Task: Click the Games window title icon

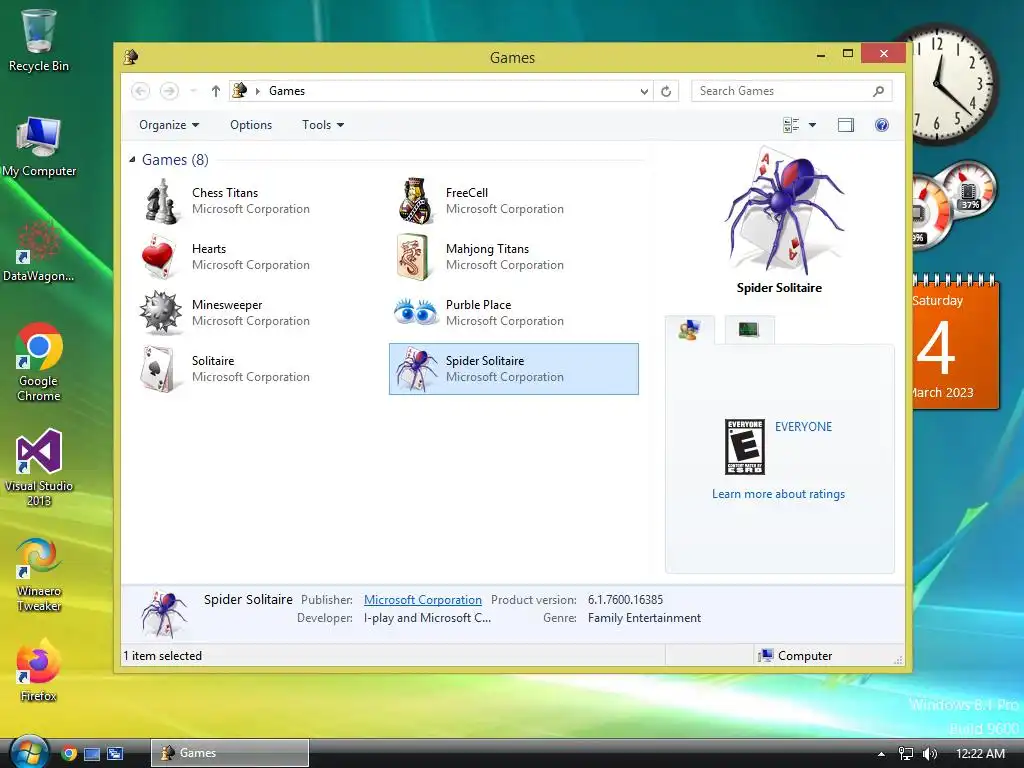Action: pos(131,57)
